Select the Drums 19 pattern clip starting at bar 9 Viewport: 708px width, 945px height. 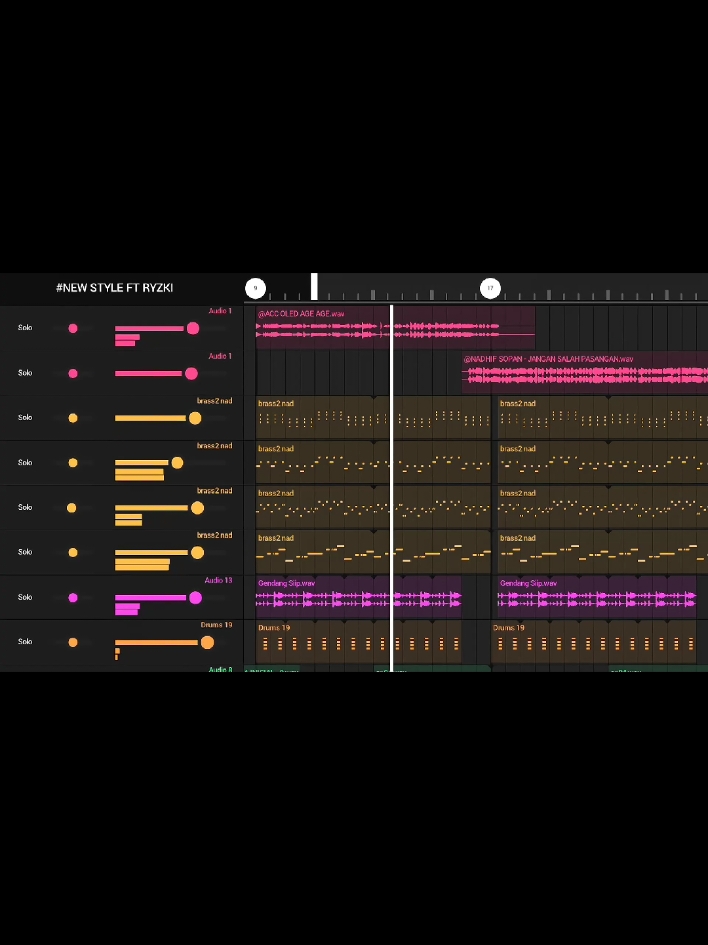[359, 642]
